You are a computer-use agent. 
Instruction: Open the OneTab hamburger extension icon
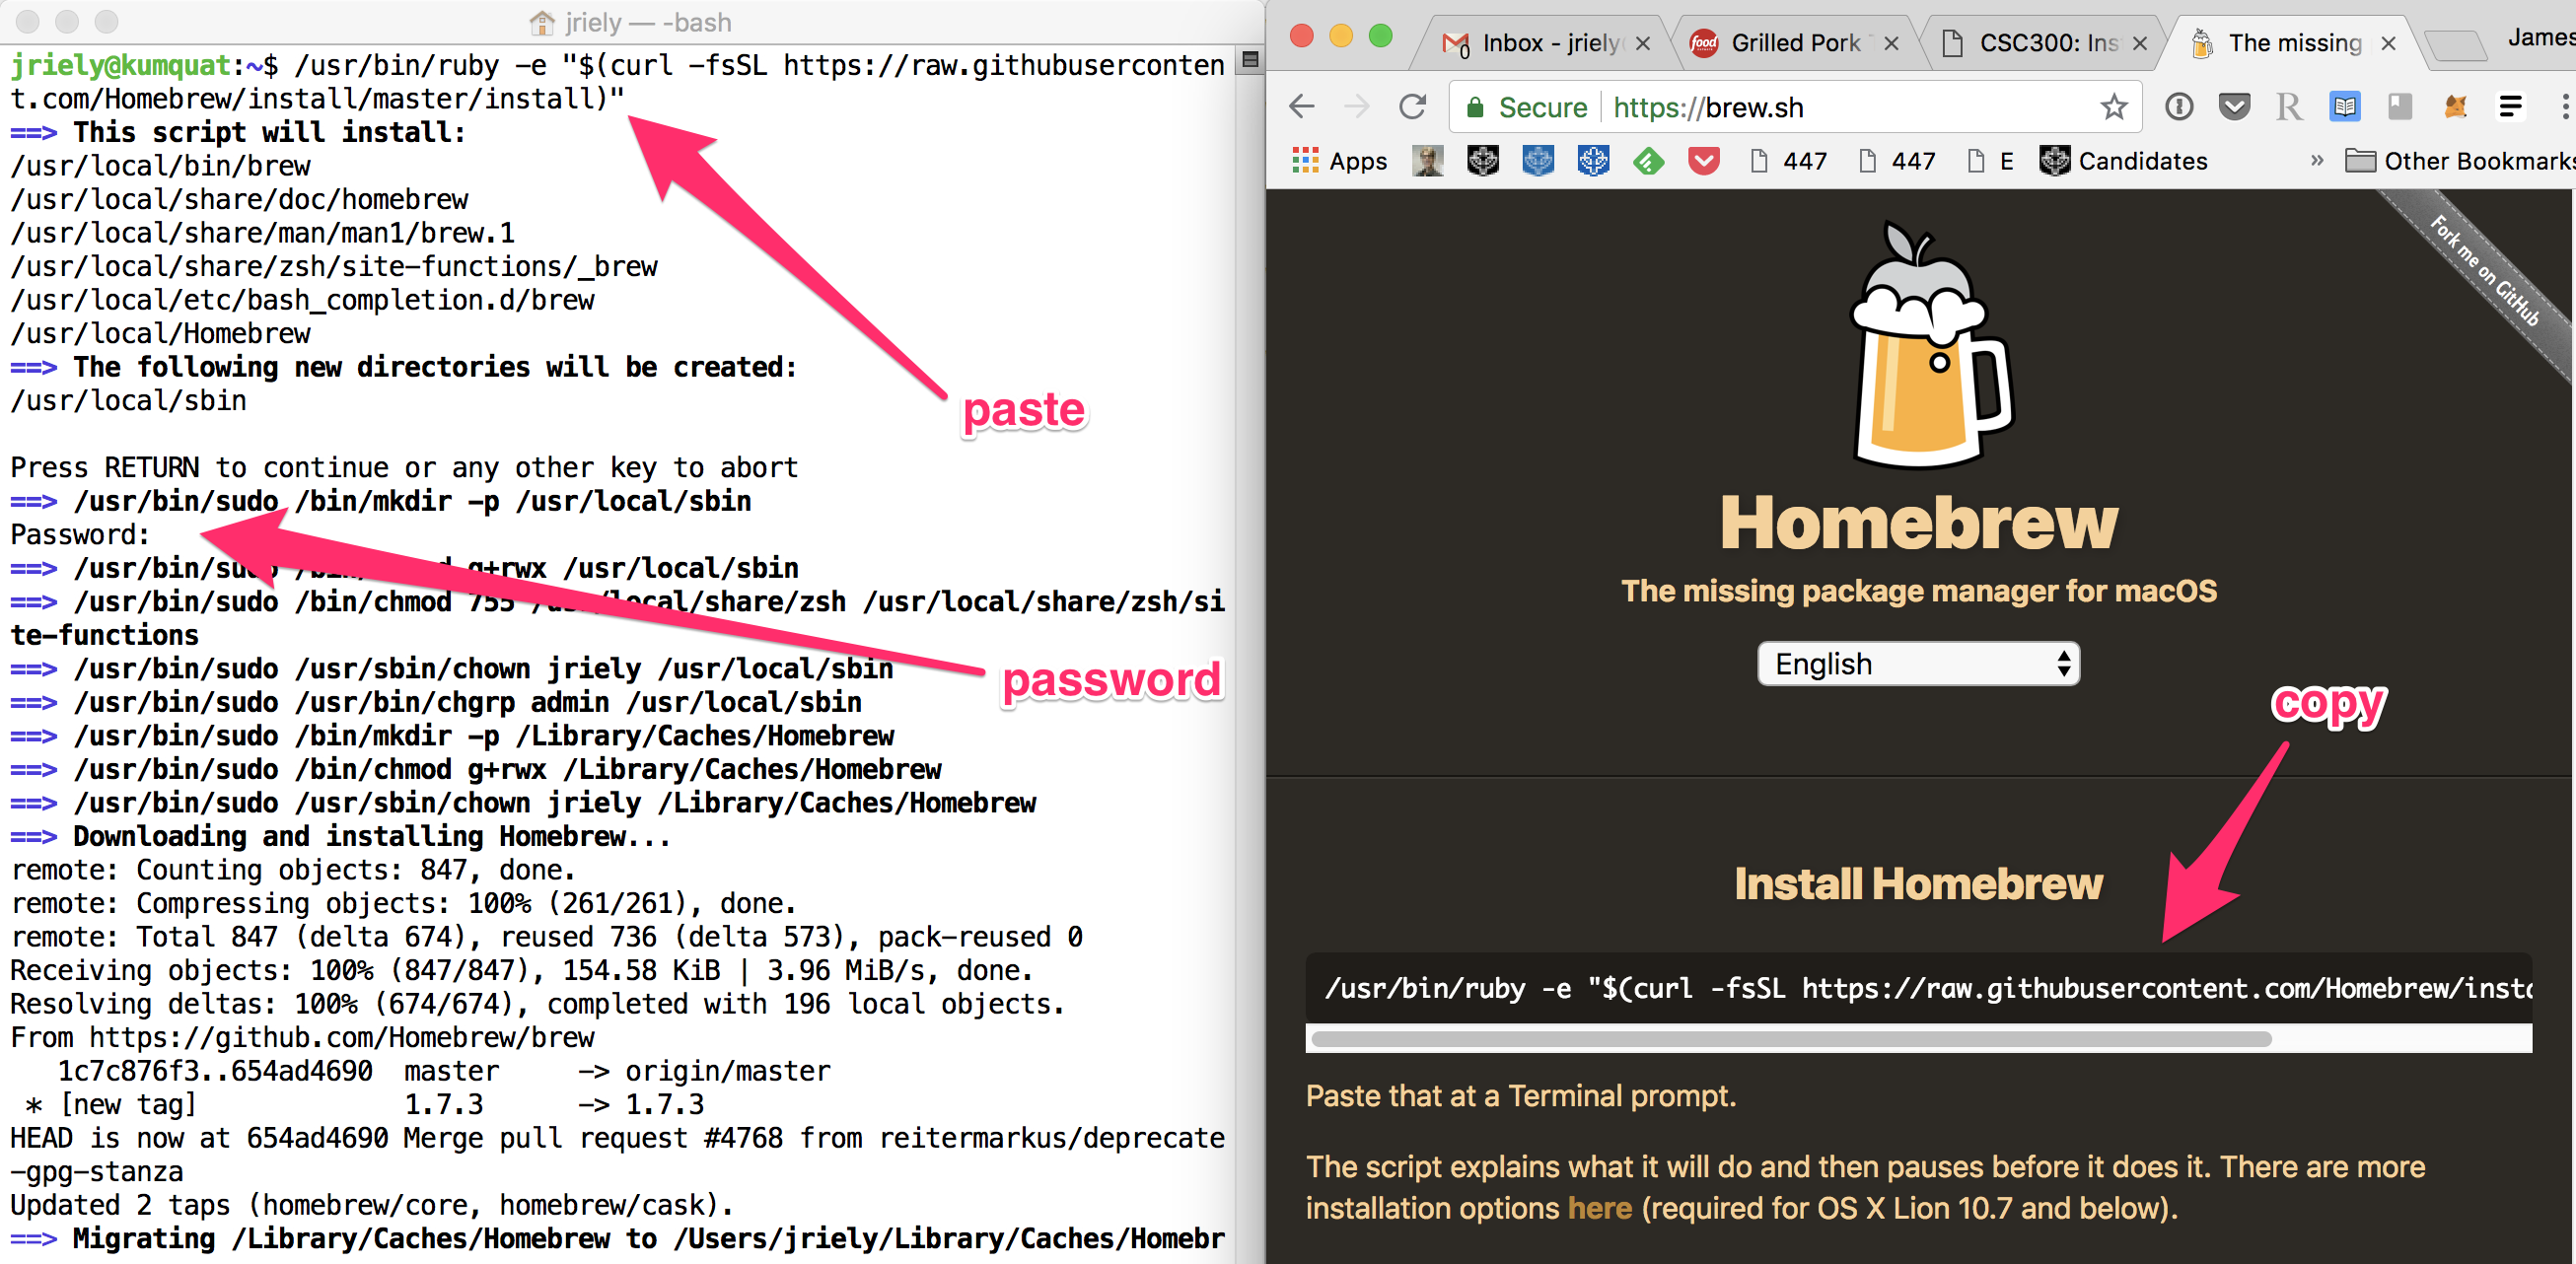pyautogui.click(x=2512, y=107)
